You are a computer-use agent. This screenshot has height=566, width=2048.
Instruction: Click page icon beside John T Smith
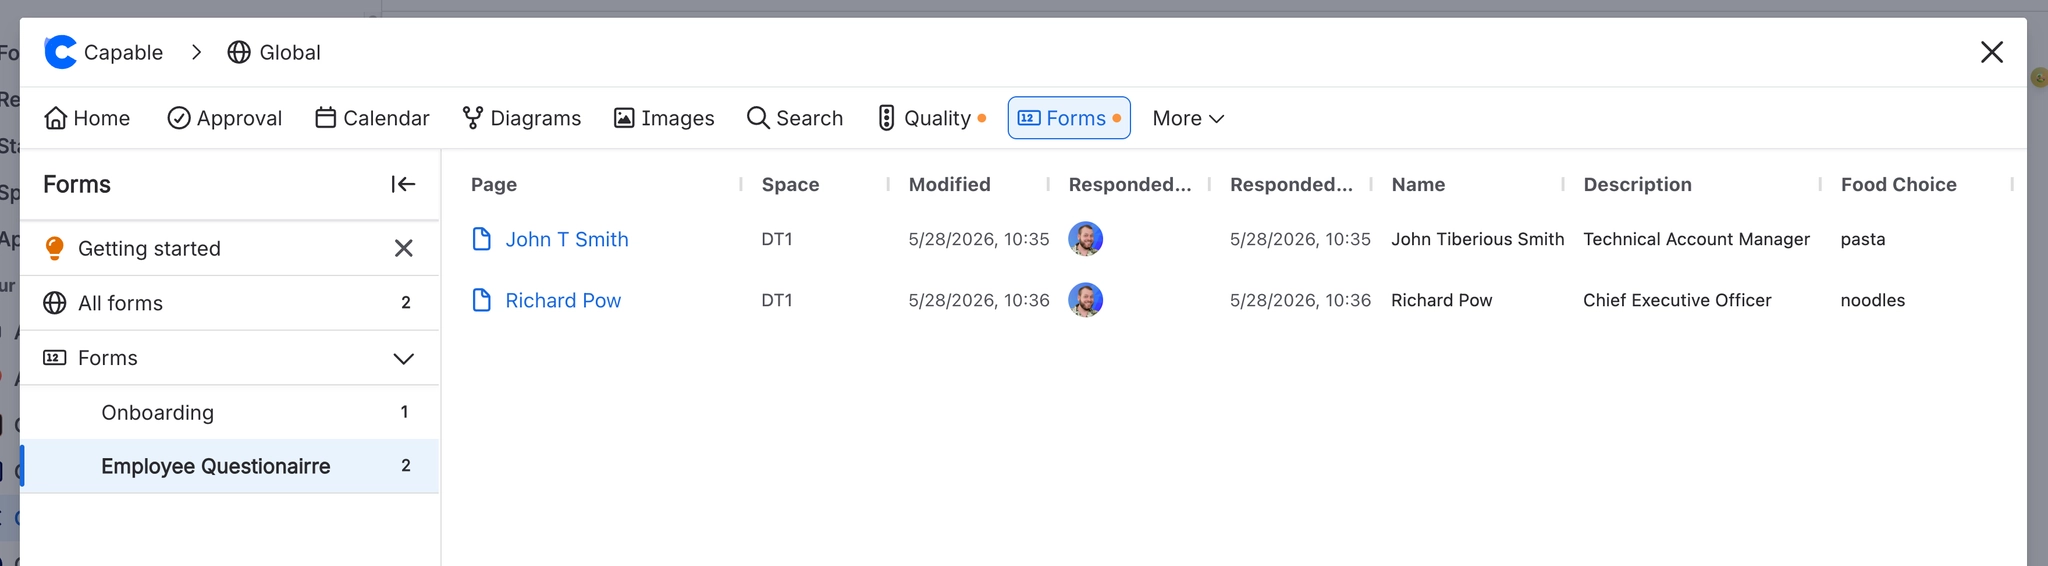(x=481, y=239)
